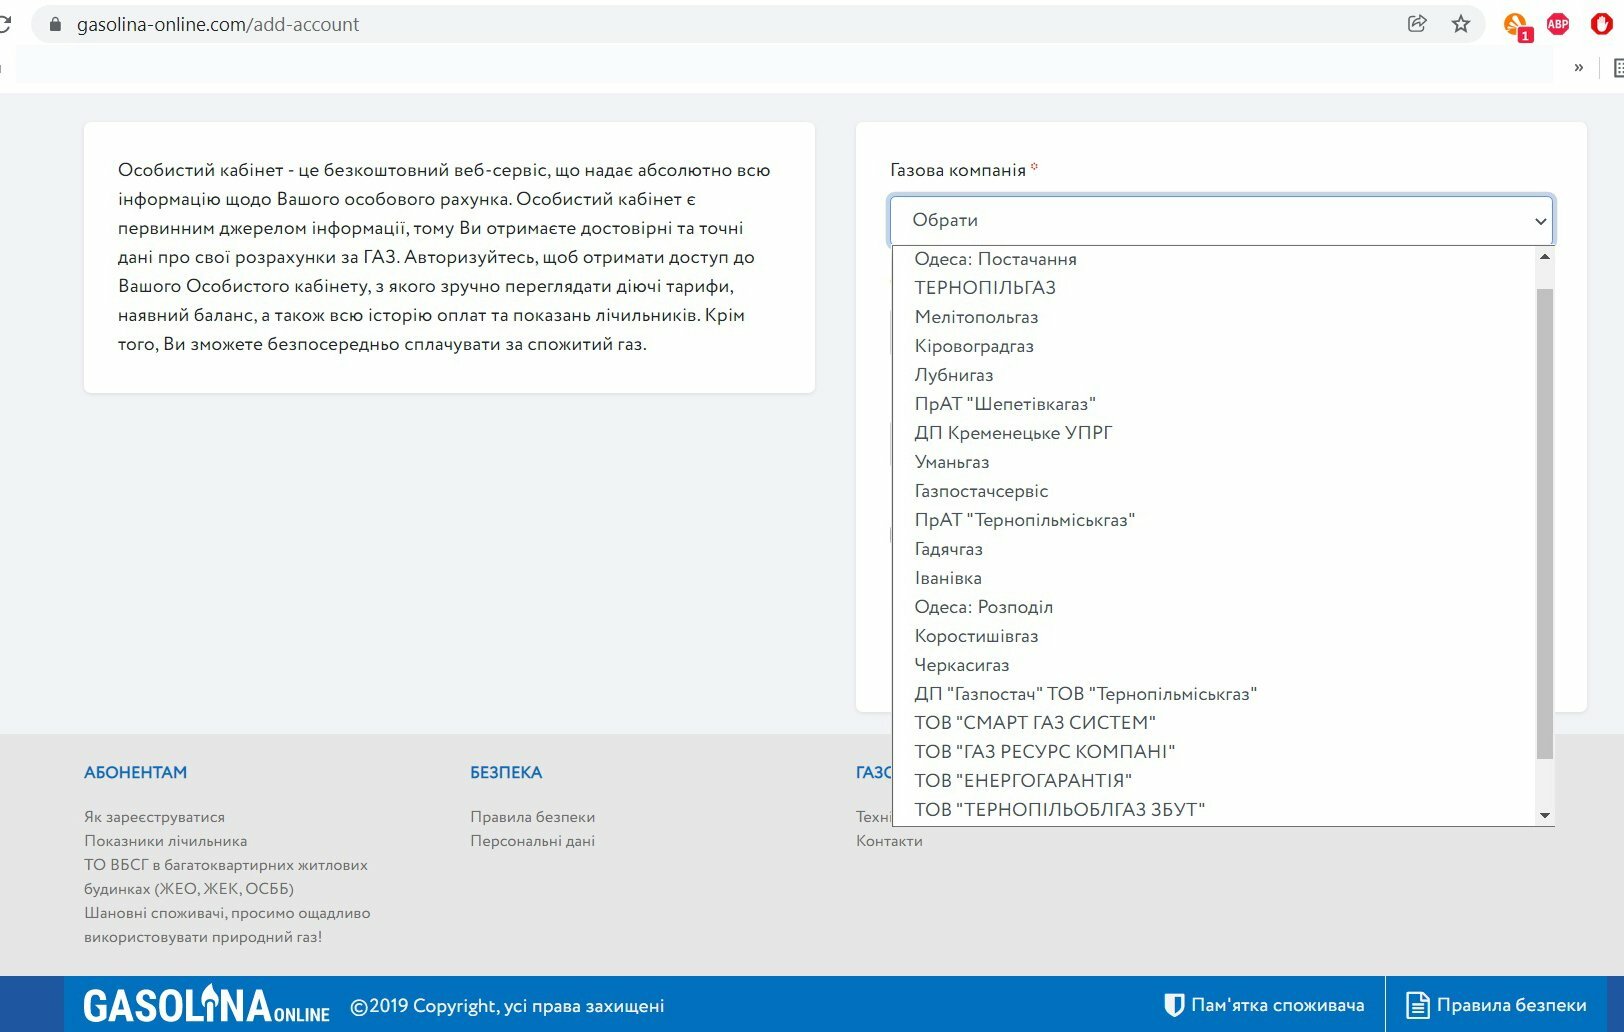This screenshot has height=1032, width=1624.
Task: Click the dropdown list scrollbar thumb
Action: (1545, 523)
